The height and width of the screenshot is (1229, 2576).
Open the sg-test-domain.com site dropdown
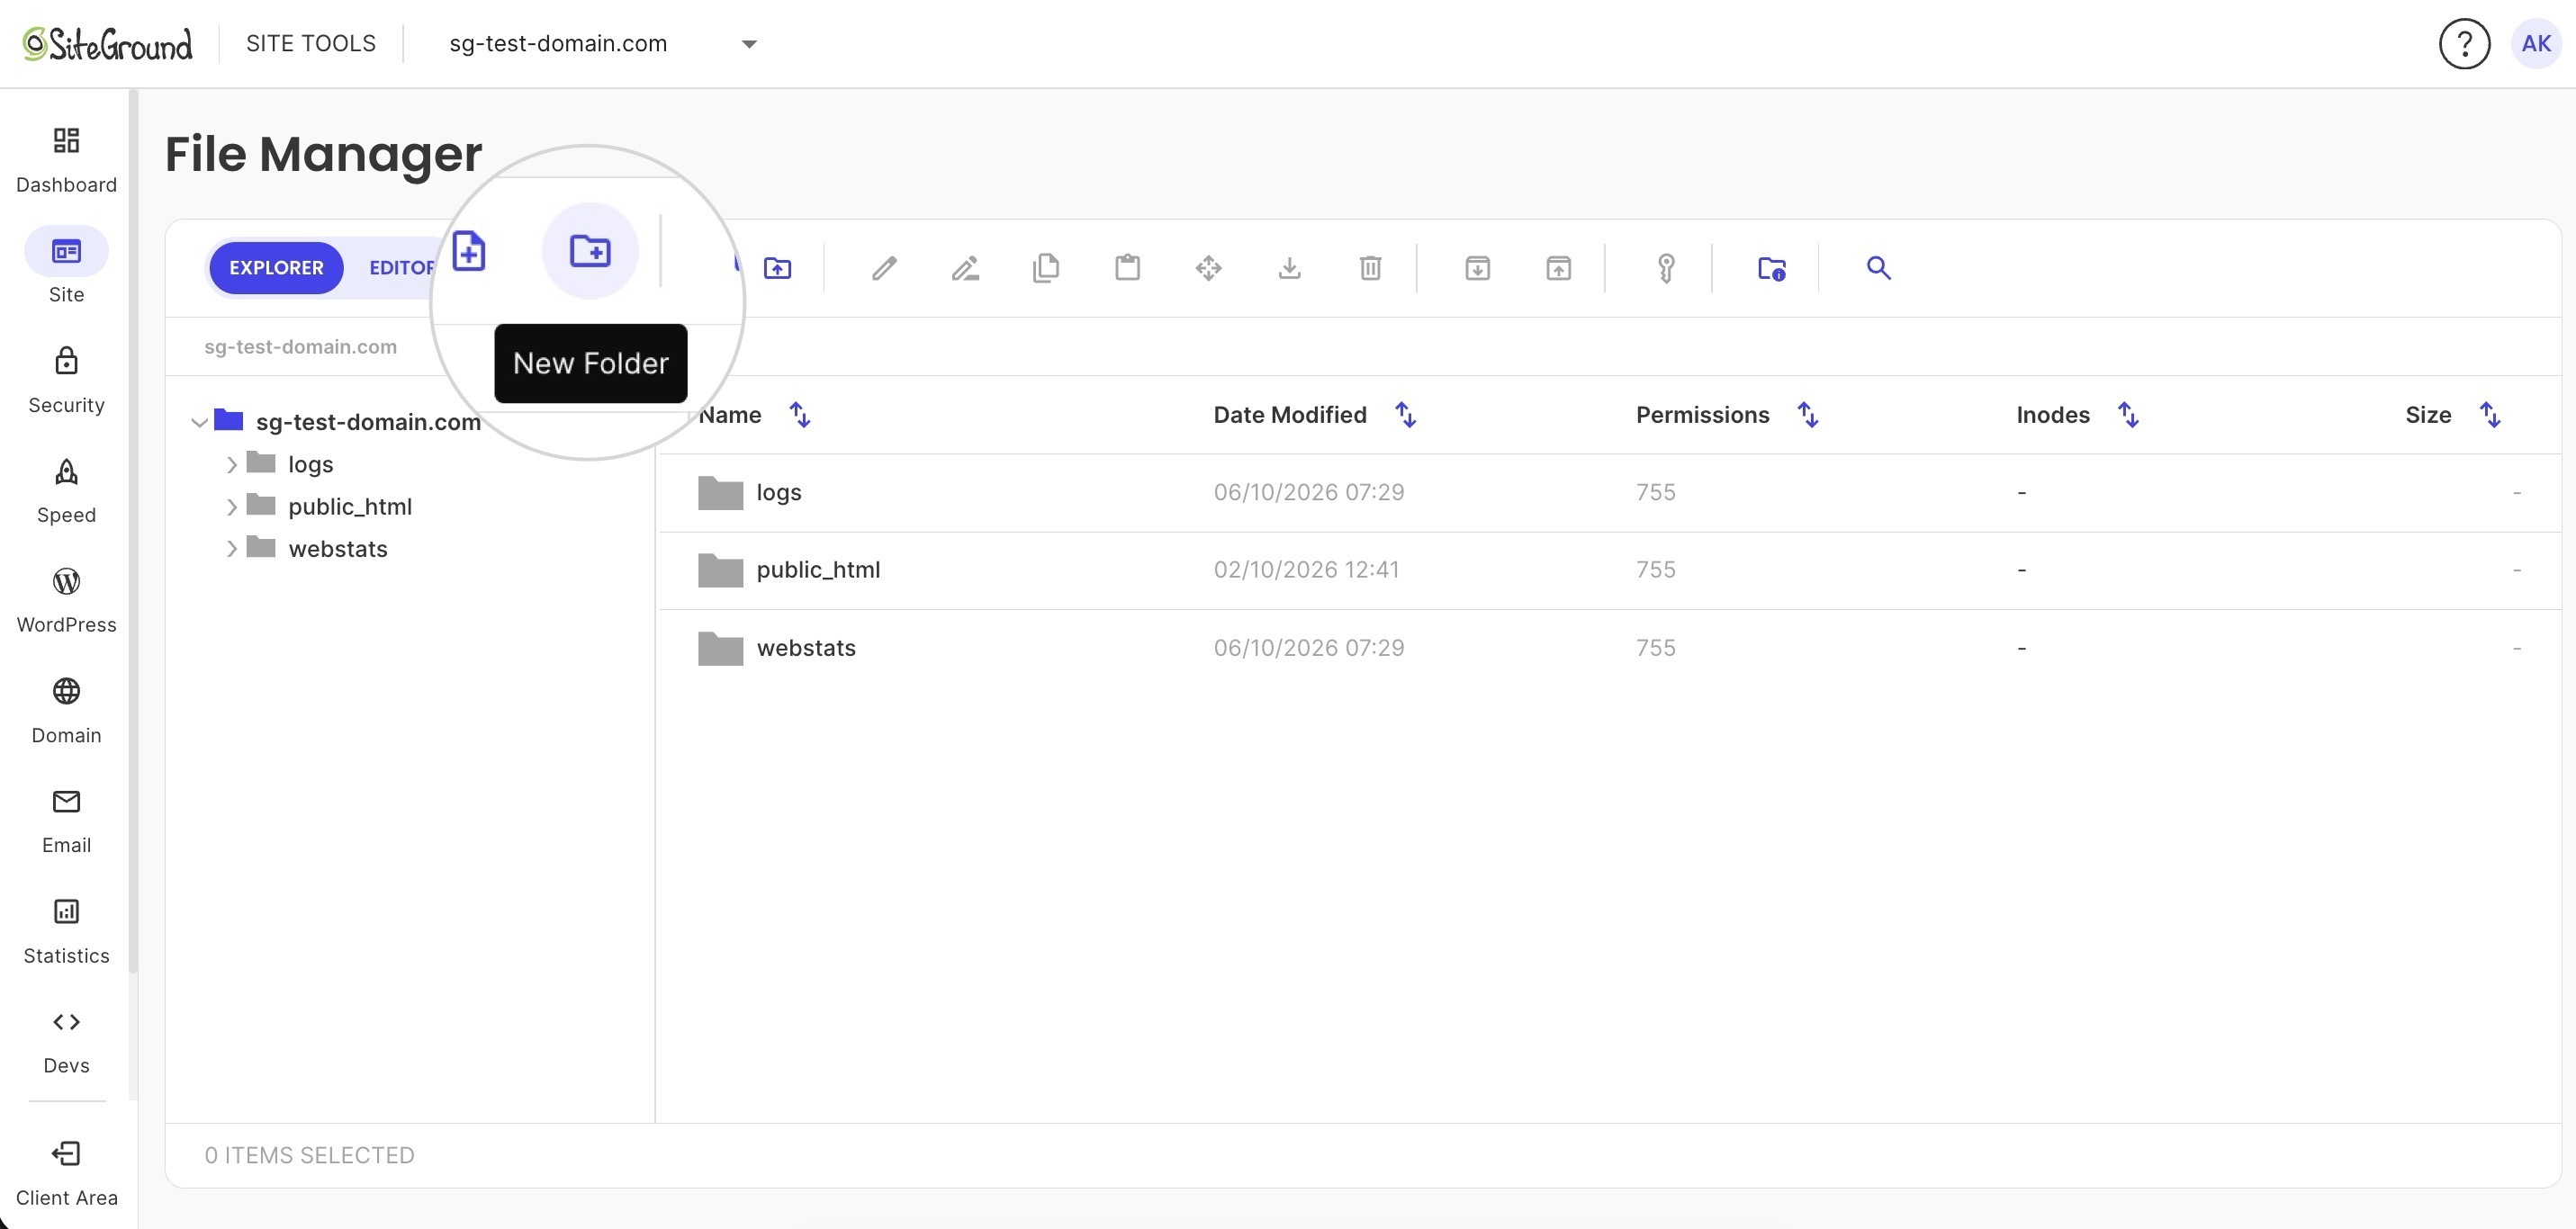click(603, 44)
